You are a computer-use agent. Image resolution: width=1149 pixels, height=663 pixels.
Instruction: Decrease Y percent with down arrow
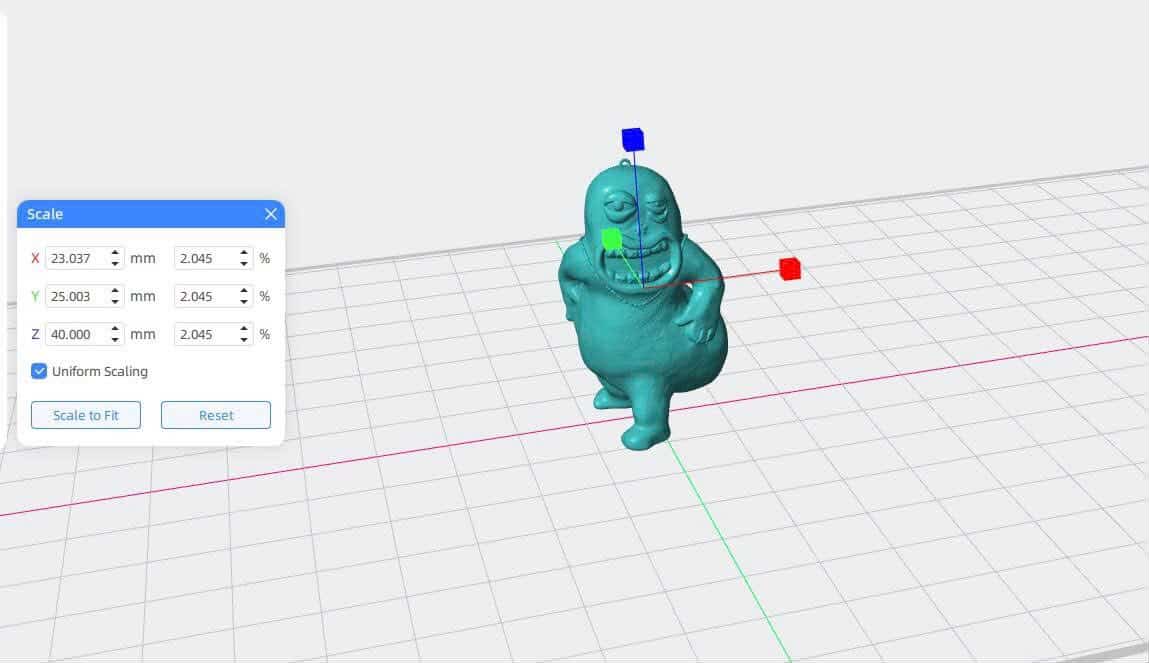coord(244,301)
